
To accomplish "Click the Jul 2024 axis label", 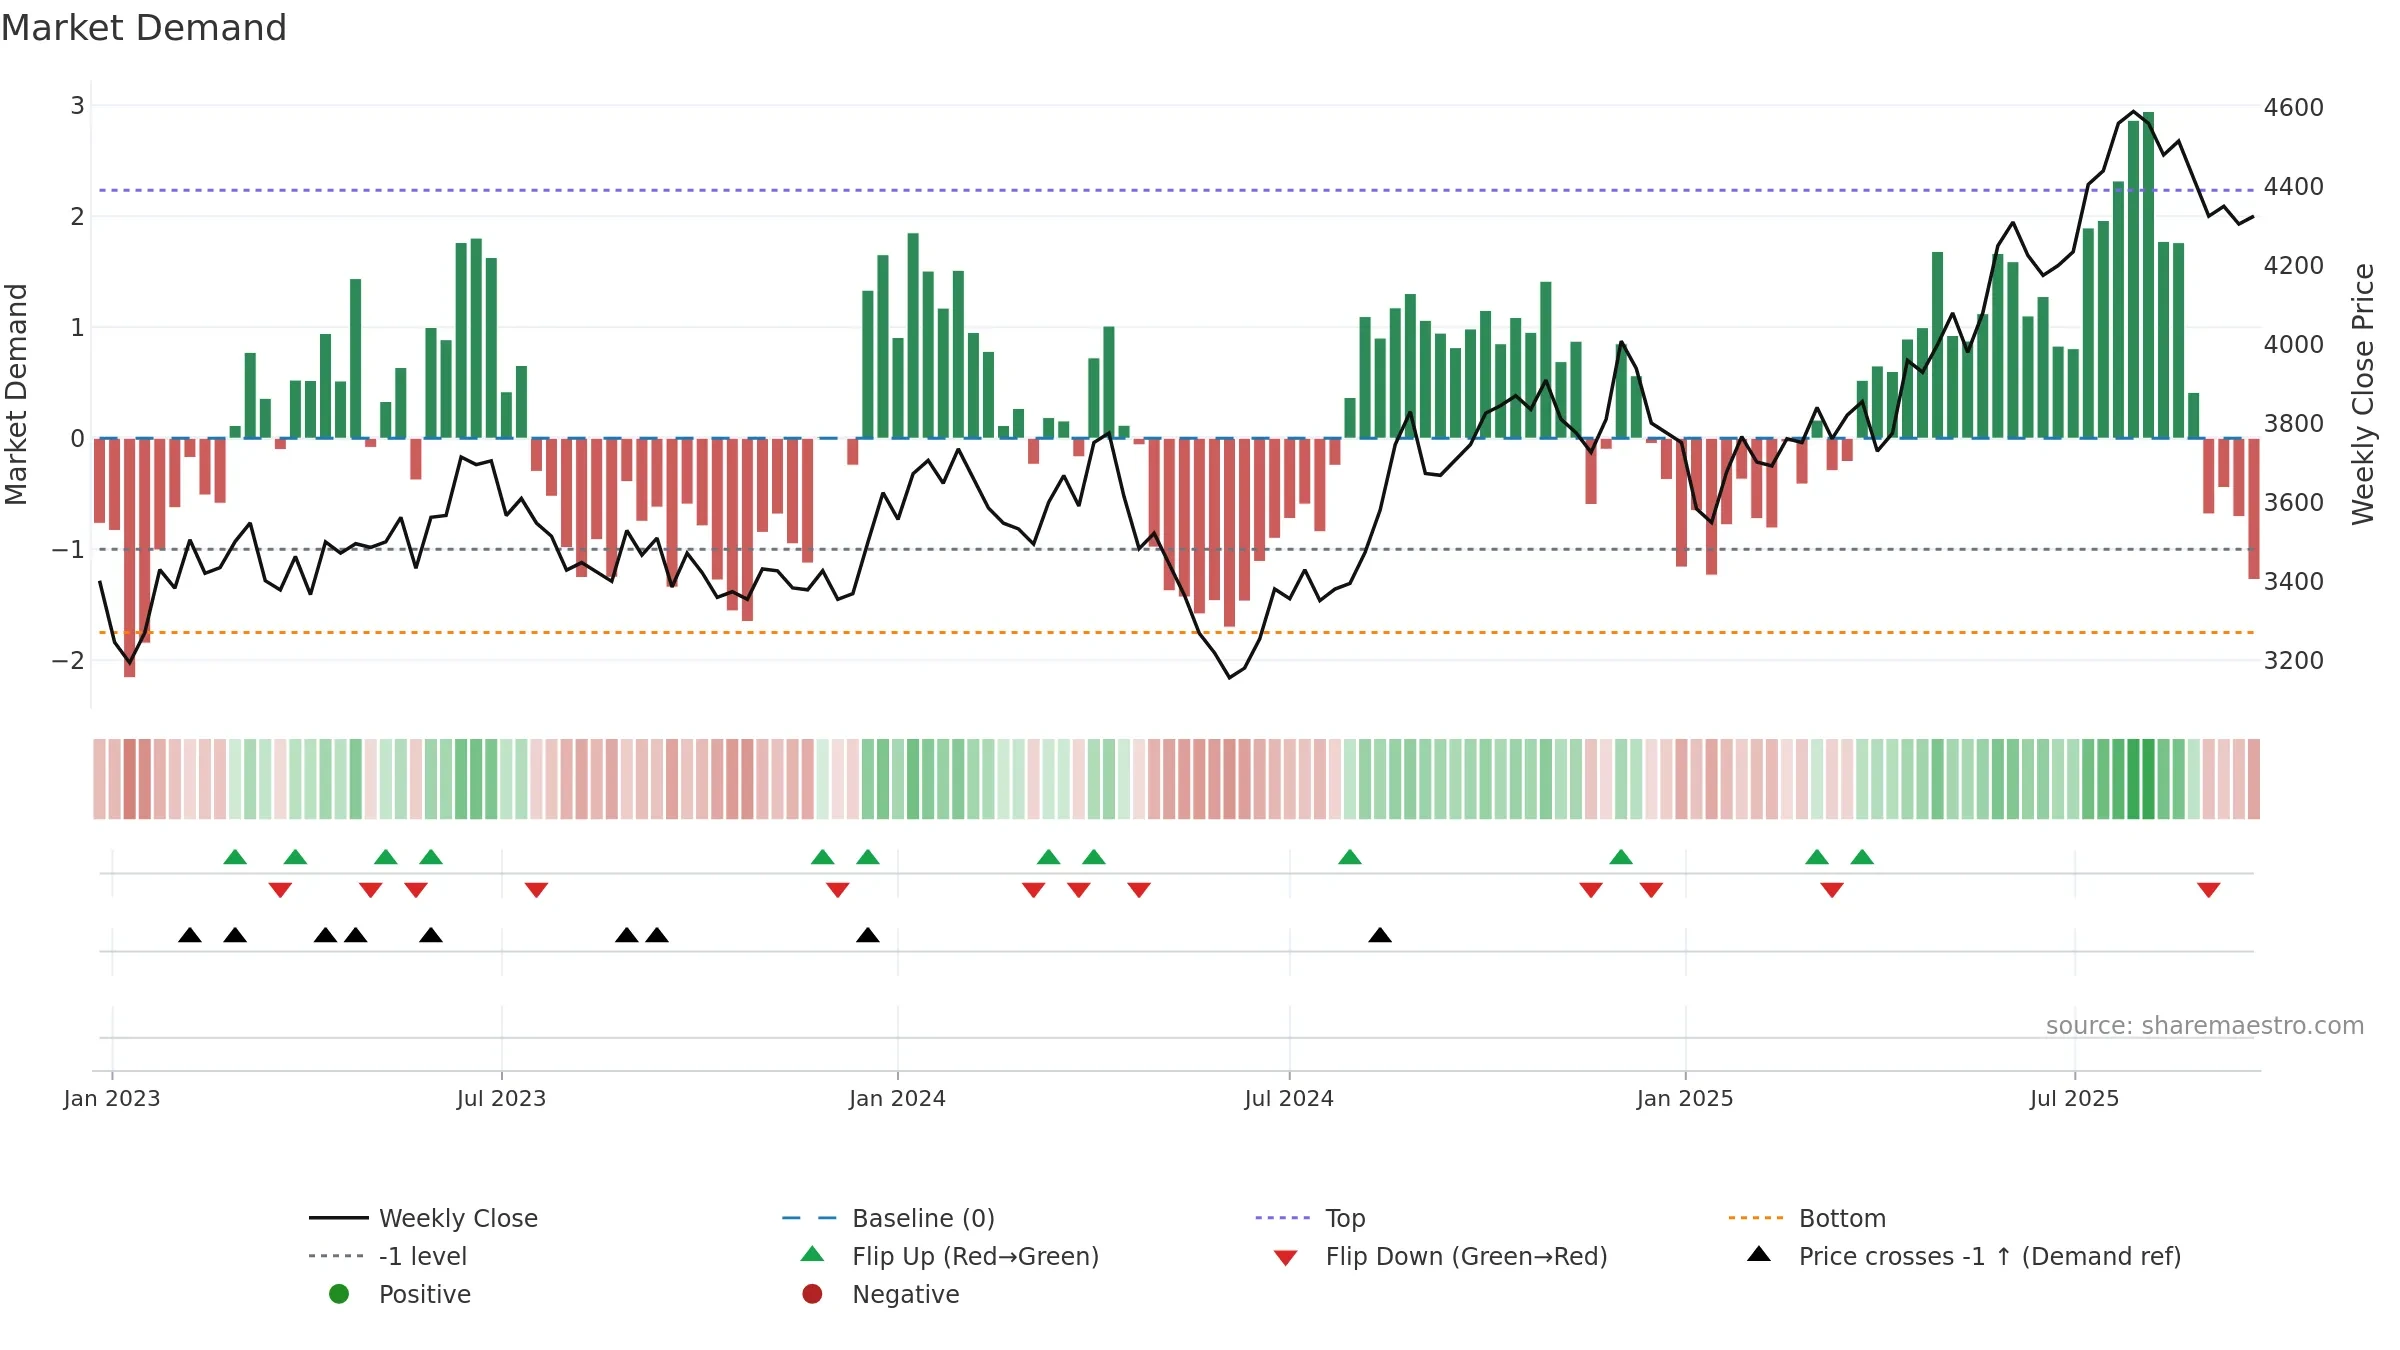I will coord(1289,1098).
